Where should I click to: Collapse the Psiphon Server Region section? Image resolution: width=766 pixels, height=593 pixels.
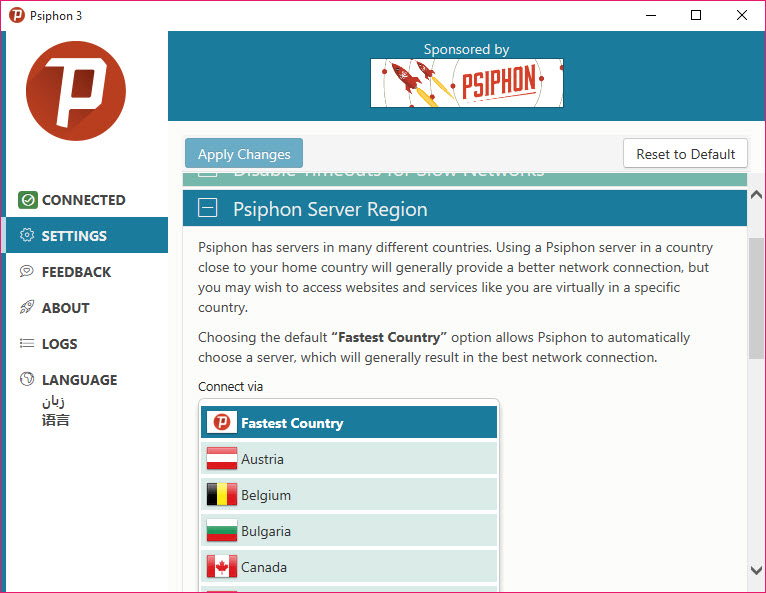coord(208,208)
